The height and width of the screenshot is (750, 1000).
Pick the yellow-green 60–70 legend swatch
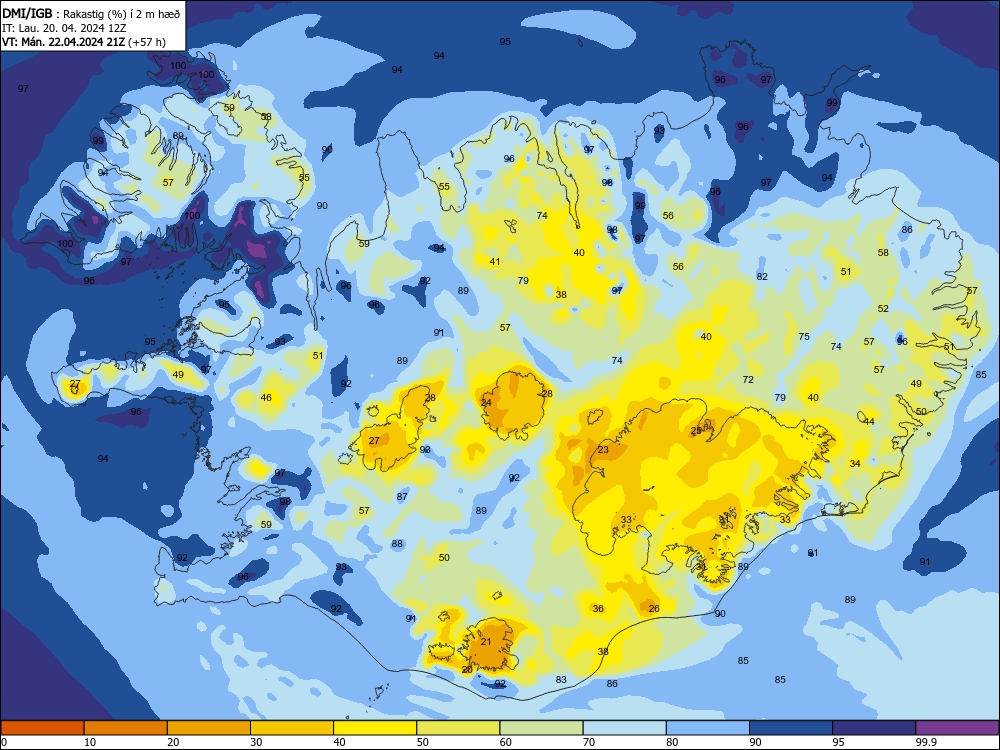541,728
